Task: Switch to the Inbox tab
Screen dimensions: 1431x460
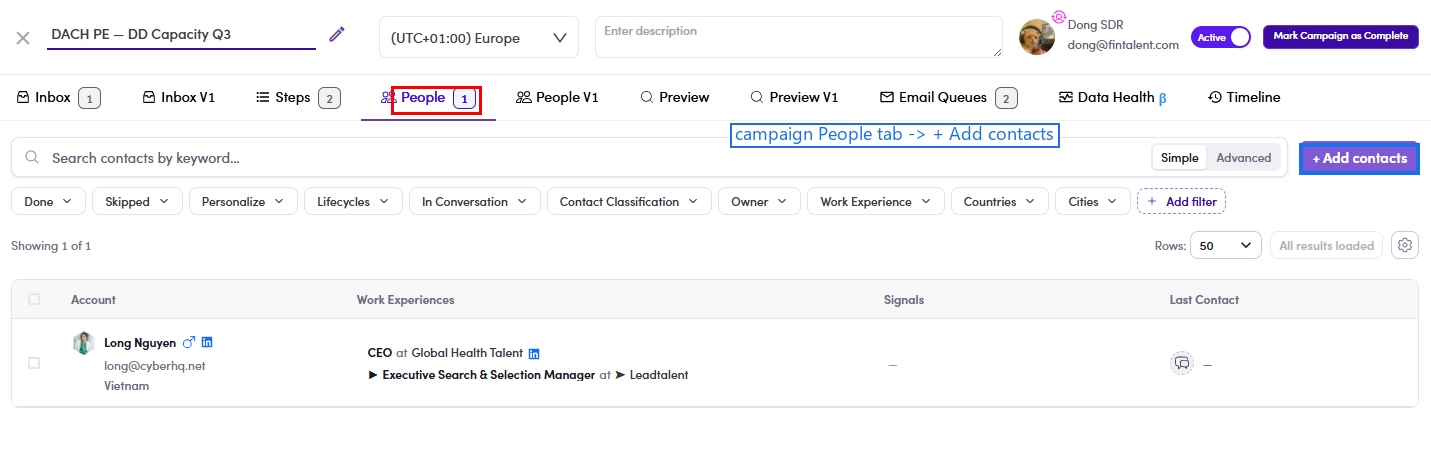Action: pyautogui.click(x=58, y=98)
